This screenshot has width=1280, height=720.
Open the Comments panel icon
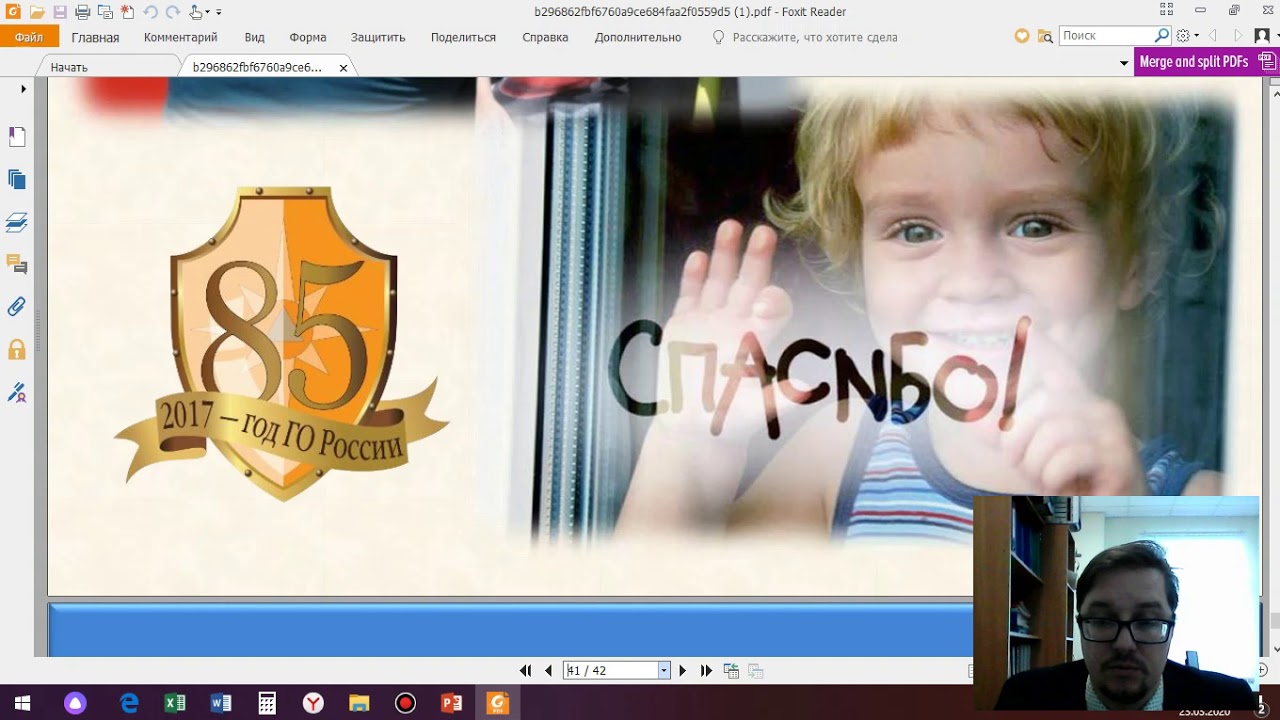16,264
